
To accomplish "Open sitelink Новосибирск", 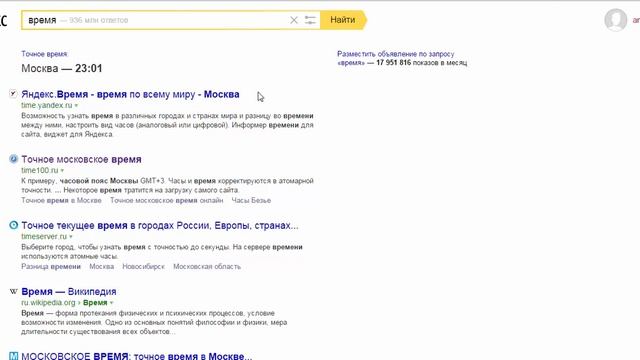I will [x=143, y=267].
